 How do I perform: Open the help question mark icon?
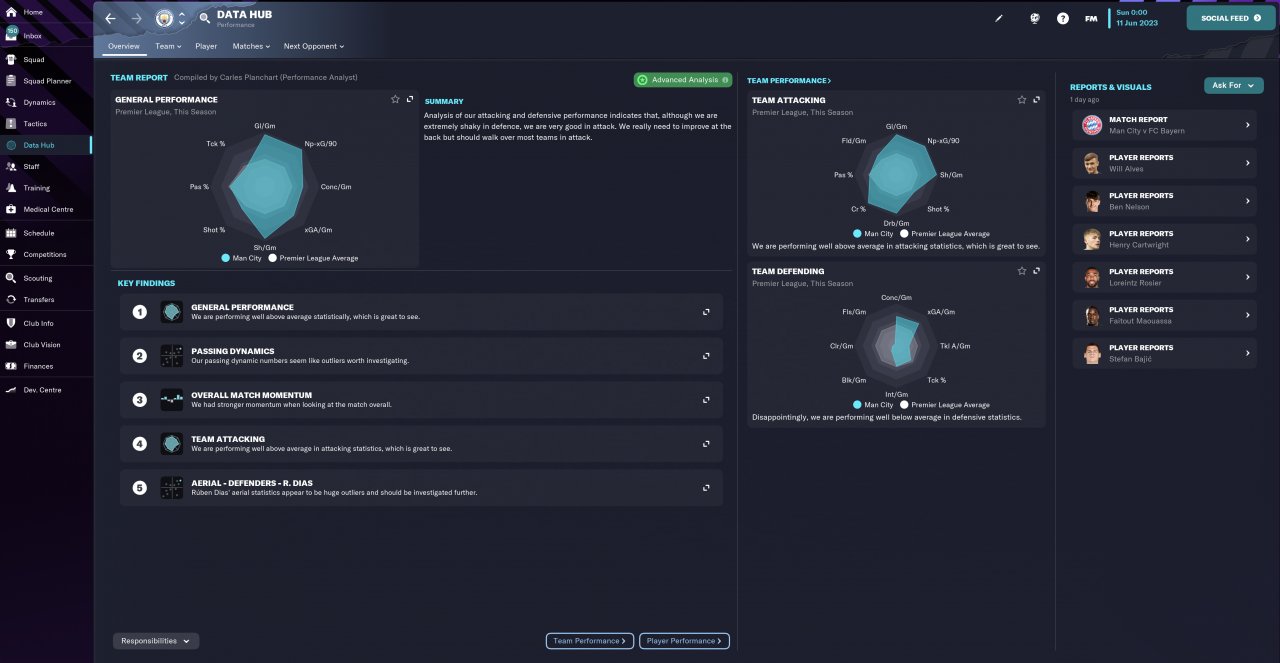click(1062, 18)
